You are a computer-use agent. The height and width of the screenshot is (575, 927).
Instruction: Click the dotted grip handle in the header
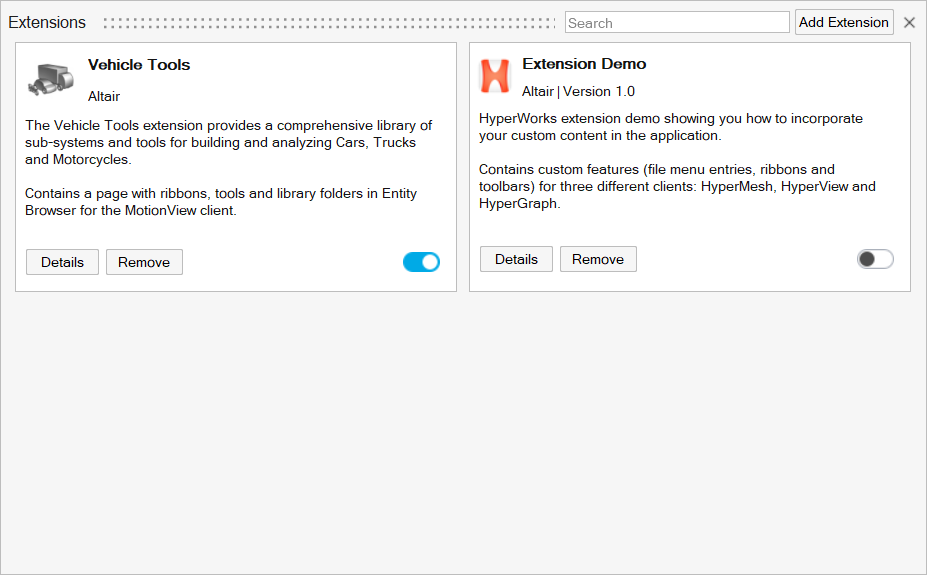point(329,23)
